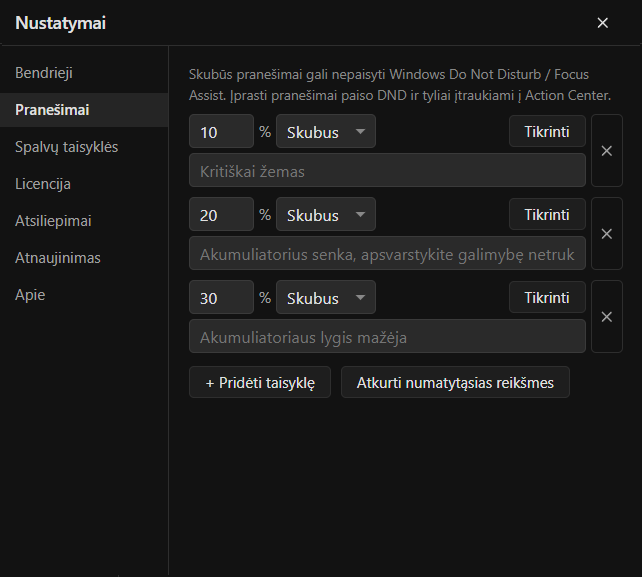Open the Skubus dropdown for 30% rule

pyautogui.click(x=326, y=298)
